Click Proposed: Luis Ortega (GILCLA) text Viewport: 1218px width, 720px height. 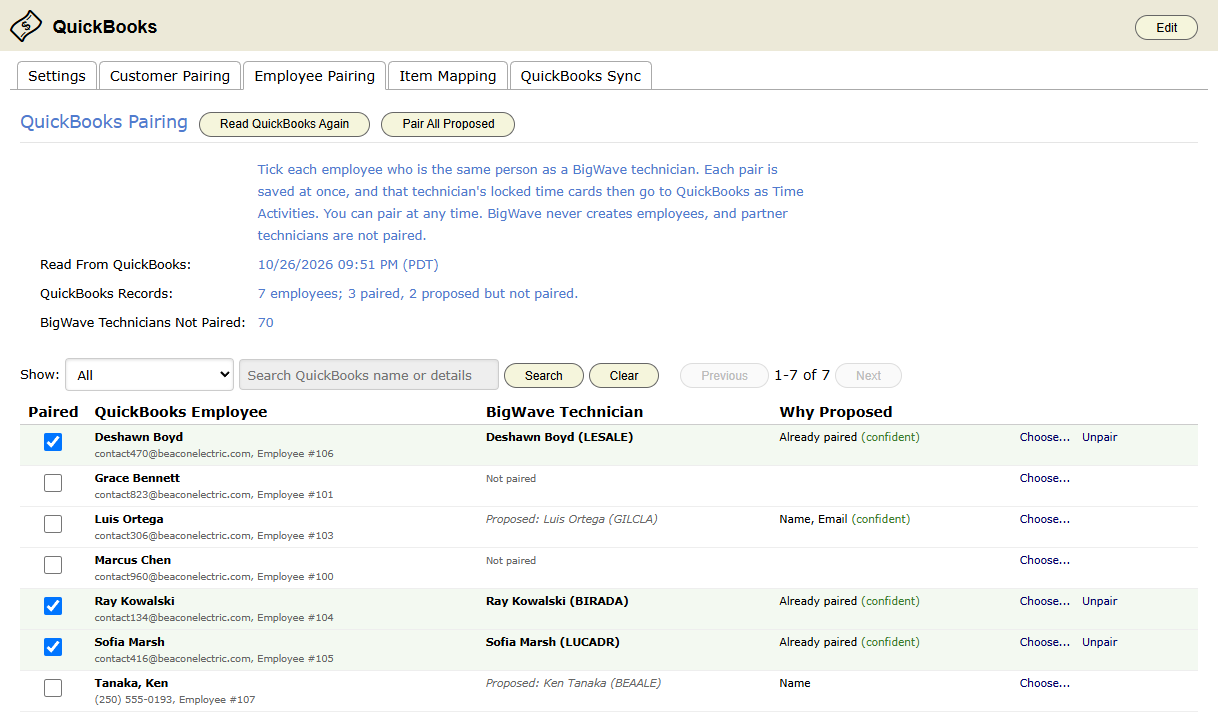click(572, 519)
